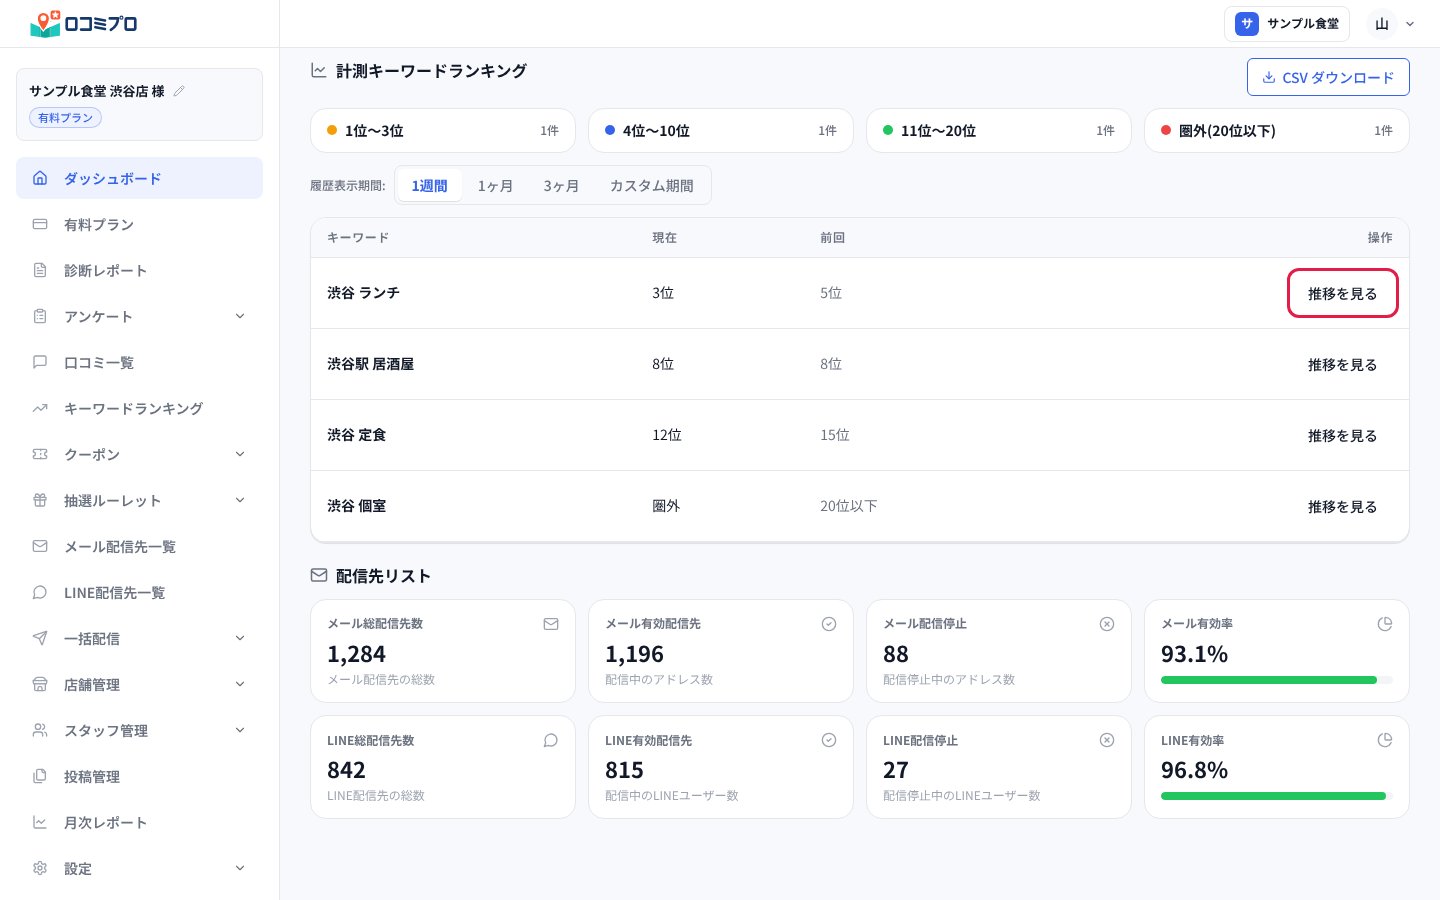This screenshot has height=900, width=1440.
Task: Click 推移を見る for 渋谷 個室
Action: [1342, 506]
